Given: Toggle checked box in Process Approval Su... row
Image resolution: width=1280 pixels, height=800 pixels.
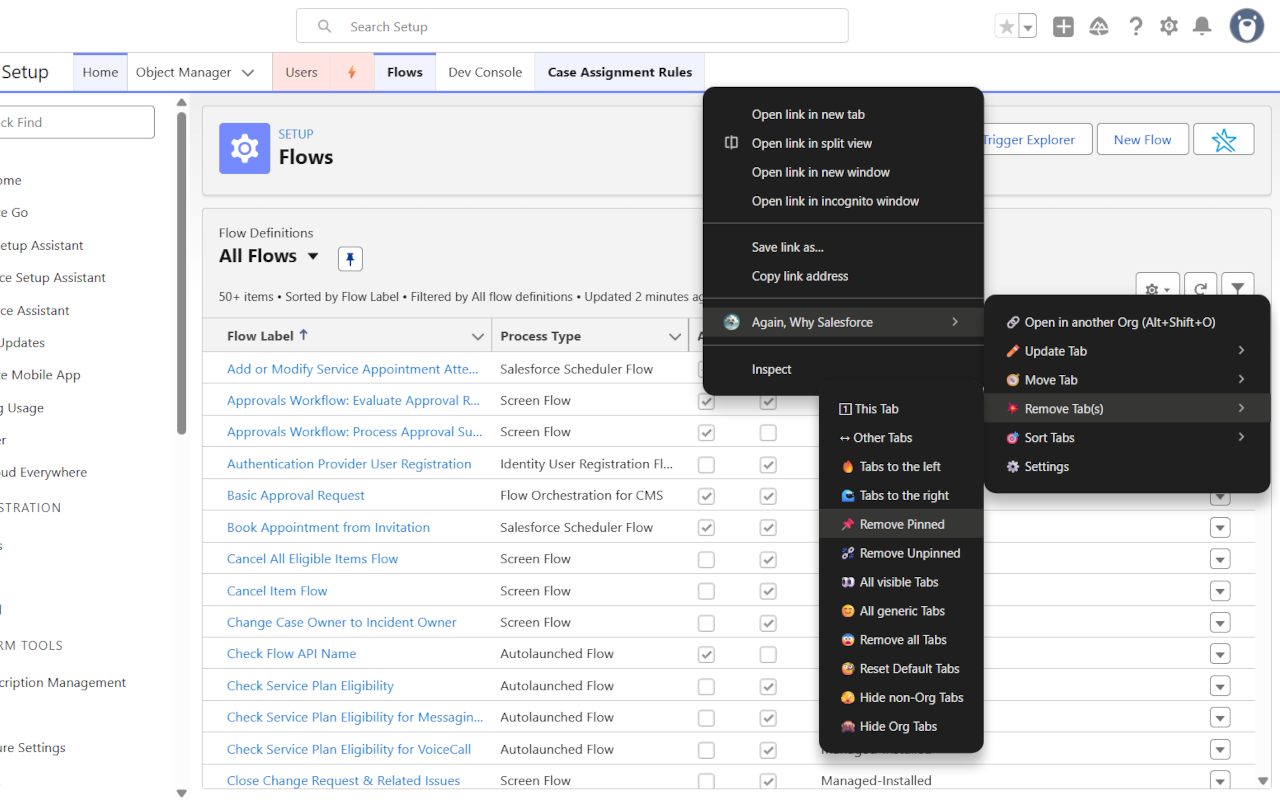Looking at the screenshot, I should coord(706,433).
